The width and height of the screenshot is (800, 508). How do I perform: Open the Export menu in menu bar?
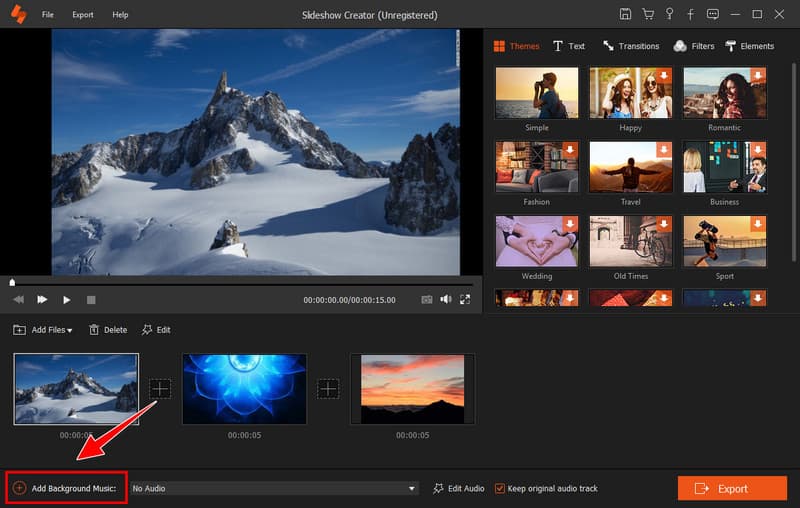pyautogui.click(x=83, y=15)
